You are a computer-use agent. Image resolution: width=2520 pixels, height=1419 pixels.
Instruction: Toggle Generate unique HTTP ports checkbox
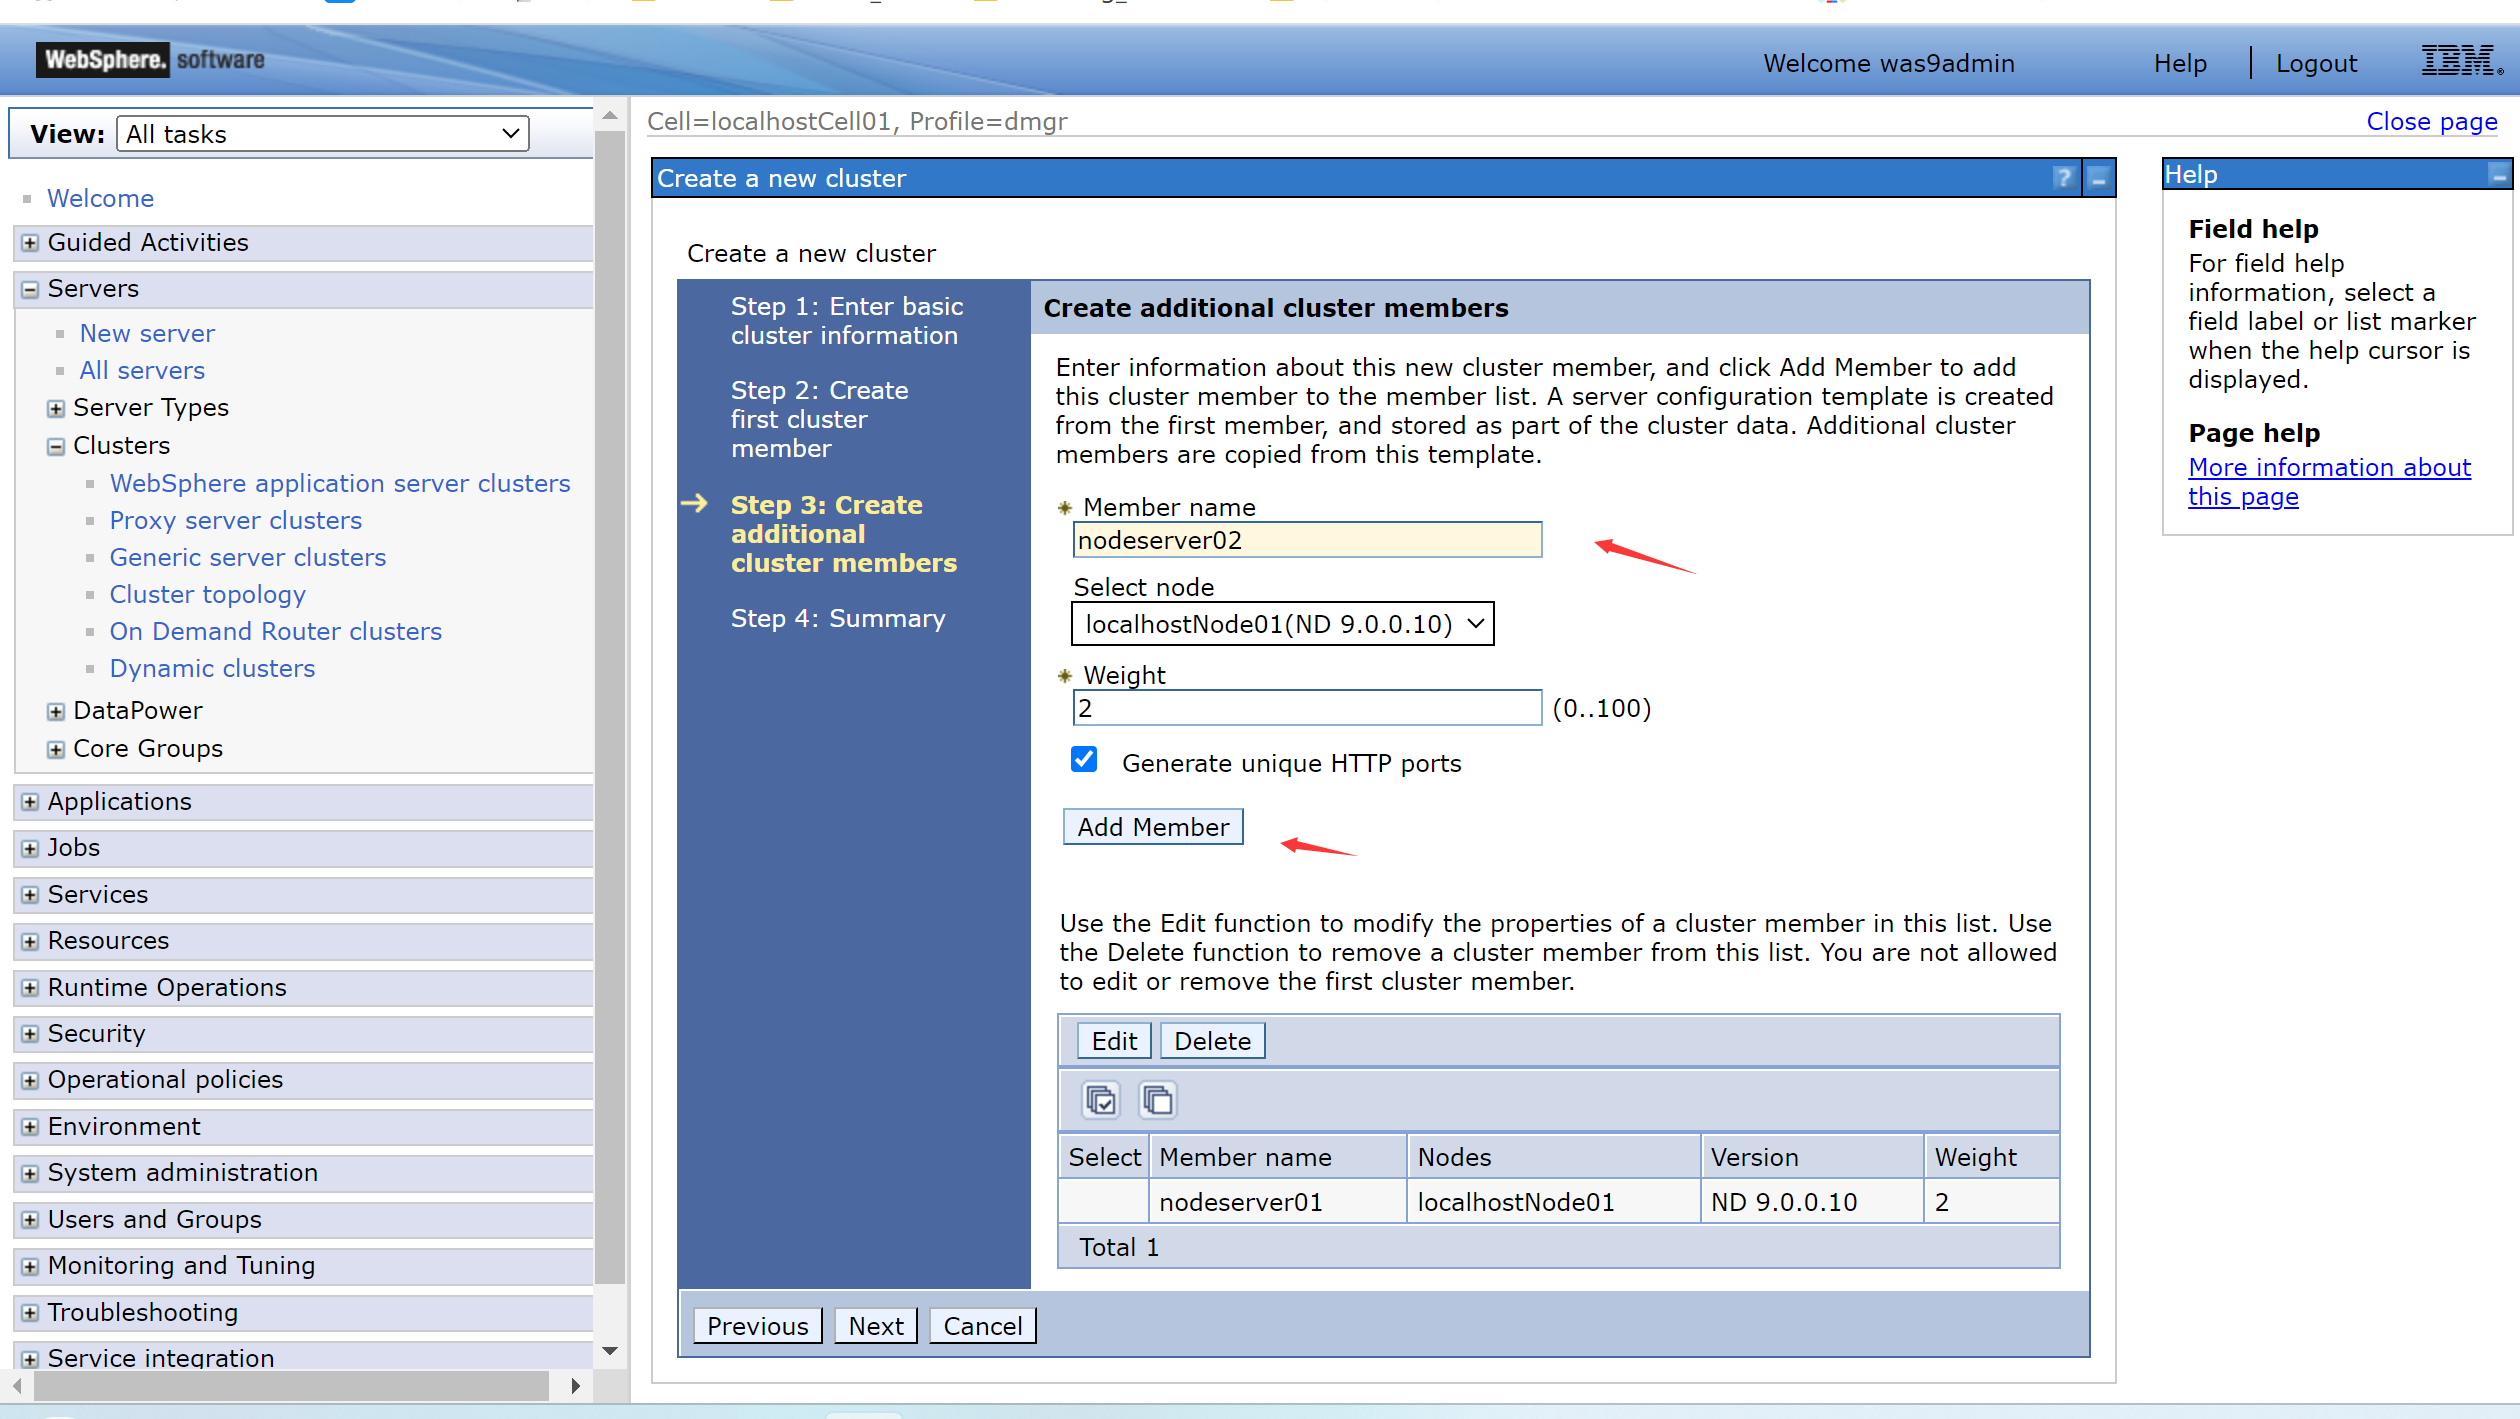click(x=1084, y=760)
